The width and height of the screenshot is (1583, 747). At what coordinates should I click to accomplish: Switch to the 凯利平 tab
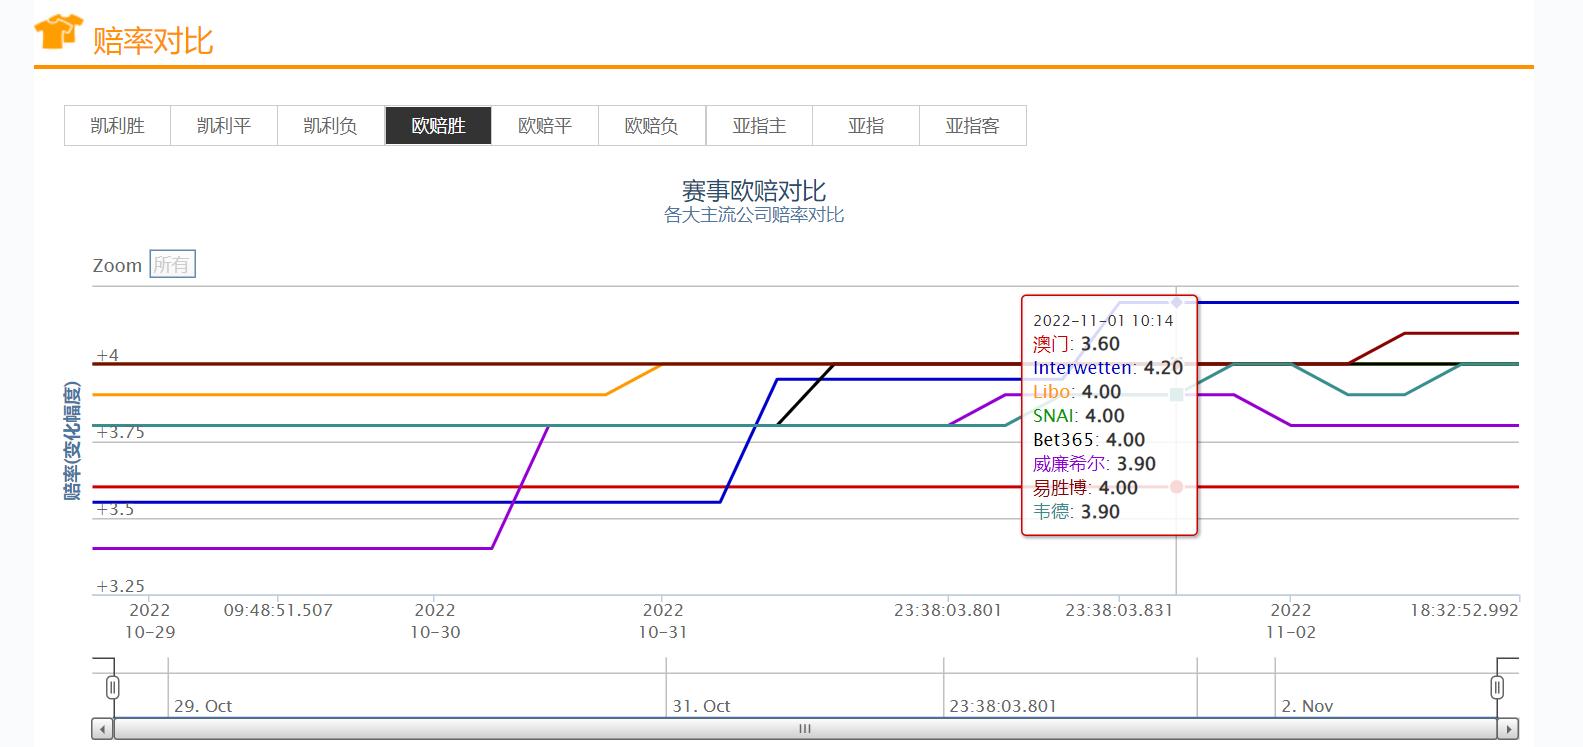[224, 126]
